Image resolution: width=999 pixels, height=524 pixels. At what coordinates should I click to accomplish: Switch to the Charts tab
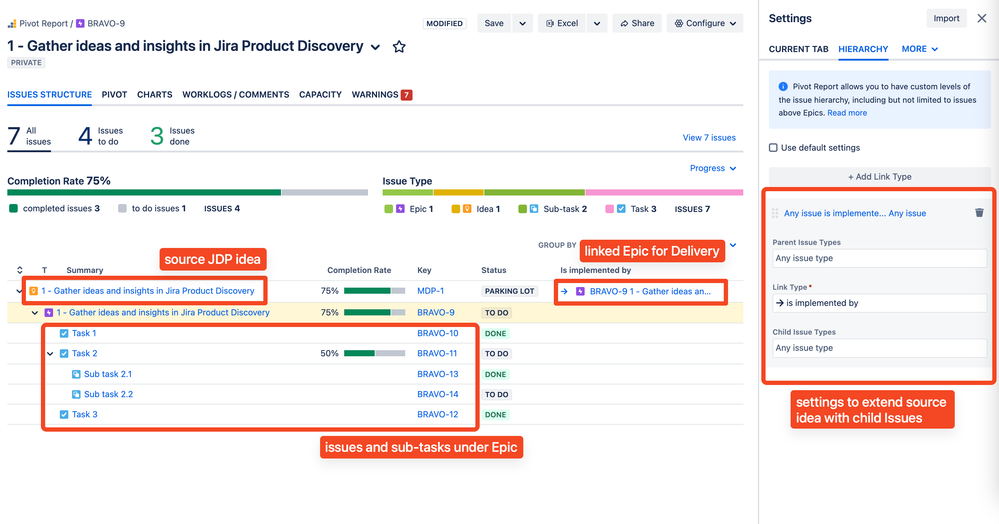click(x=155, y=94)
